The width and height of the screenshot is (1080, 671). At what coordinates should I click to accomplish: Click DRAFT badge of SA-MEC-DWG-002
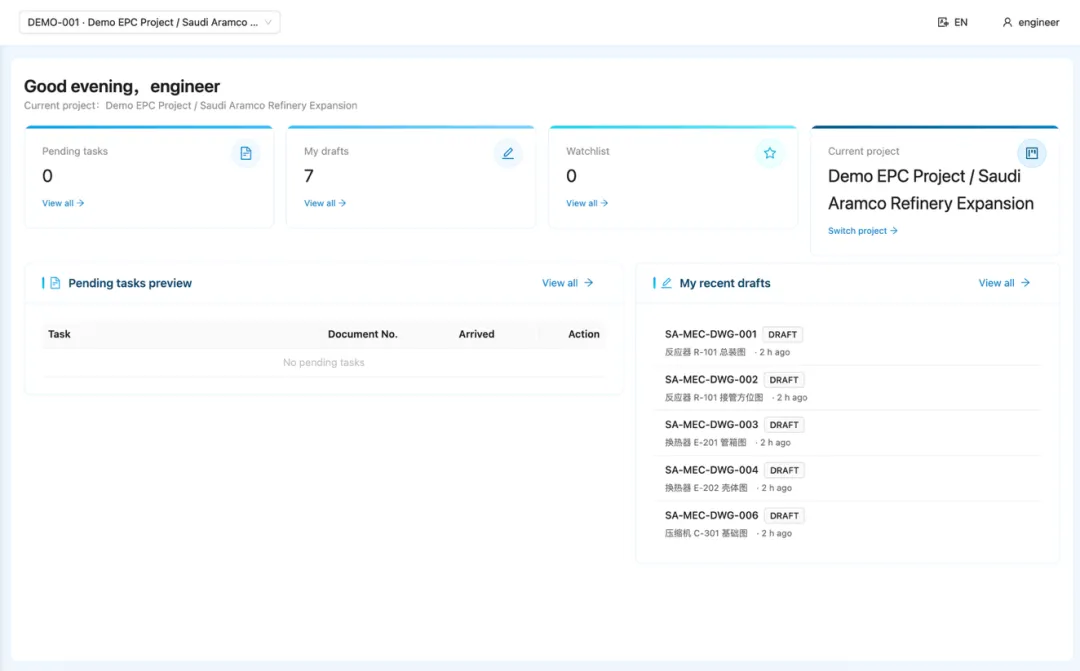pos(784,380)
